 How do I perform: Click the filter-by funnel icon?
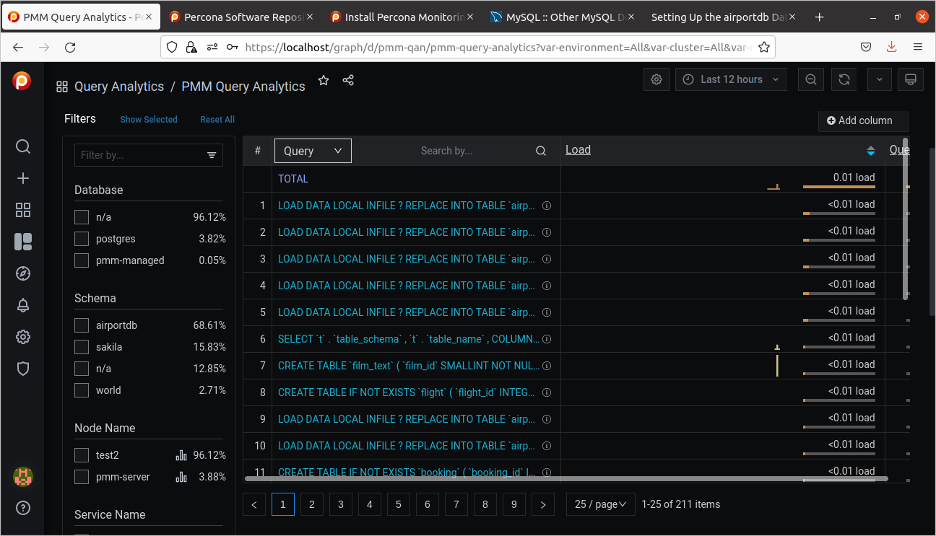tap(211, 155)
